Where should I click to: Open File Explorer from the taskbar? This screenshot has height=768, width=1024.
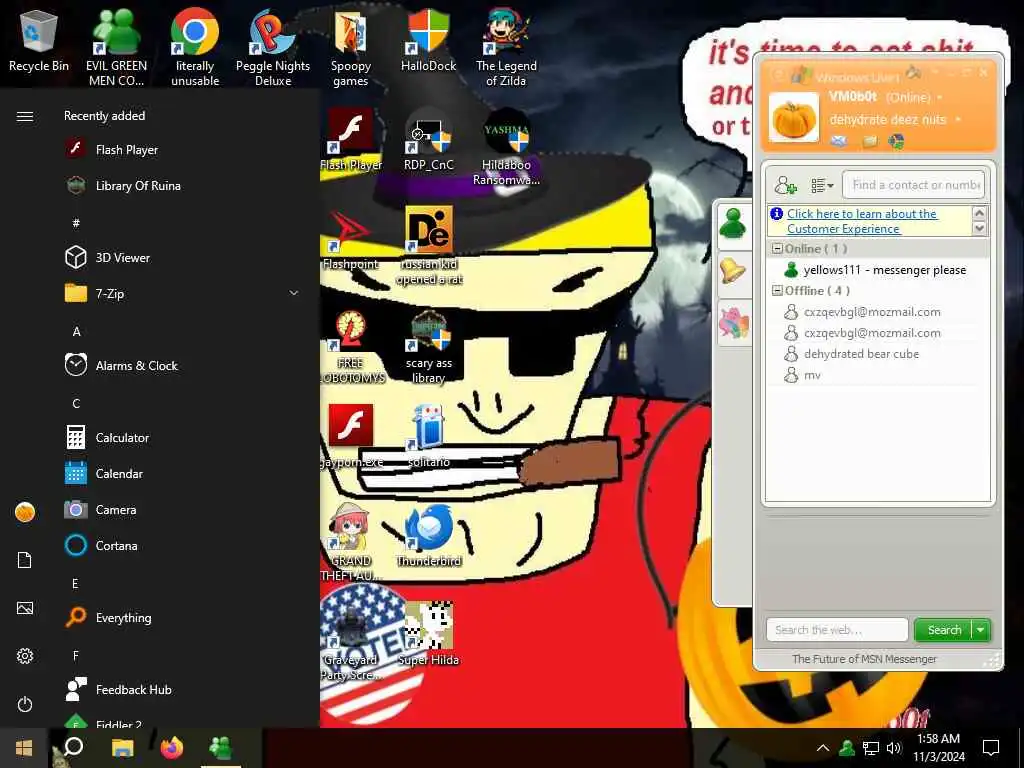click(x=122, y=747)
